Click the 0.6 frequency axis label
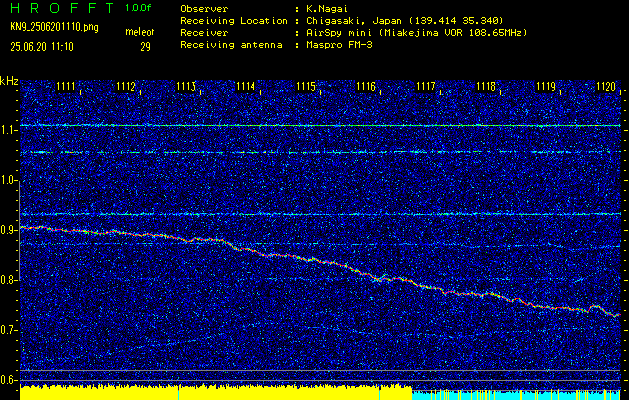 (x=7, y=380)
